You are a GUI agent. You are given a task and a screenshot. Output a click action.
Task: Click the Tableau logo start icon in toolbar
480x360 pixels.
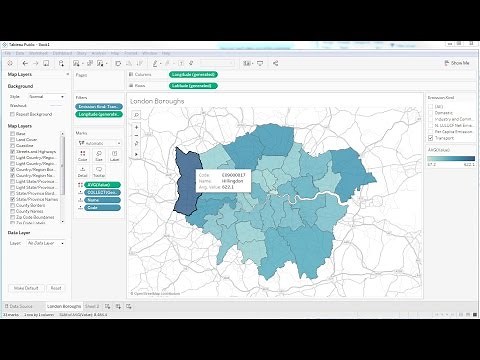tap(10, 63)
